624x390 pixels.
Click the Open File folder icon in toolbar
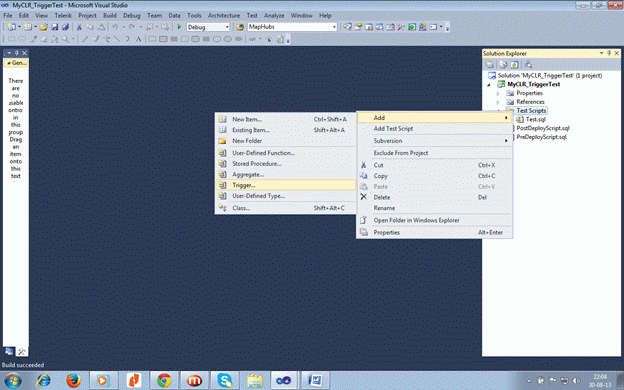(x=44, y=27)
